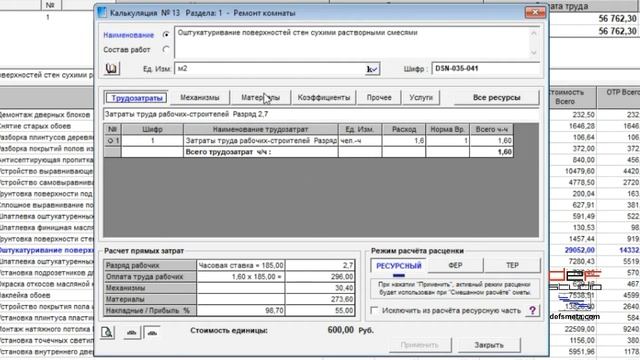Click cost value 10479,60 in background table
The width and height of the screenshot is (640, 360).
(x=580, y=171)
